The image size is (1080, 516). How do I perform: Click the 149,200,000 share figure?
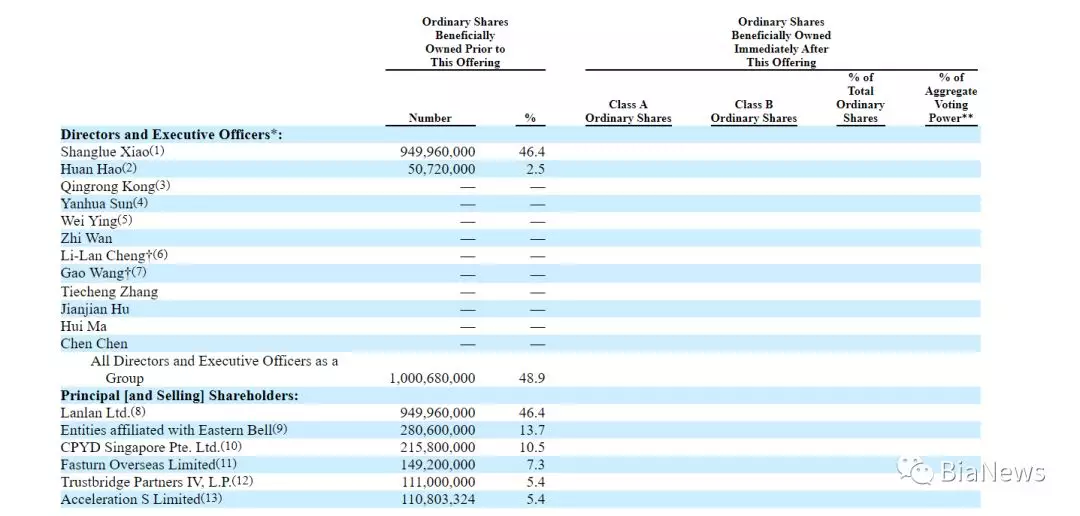point(437,464)
